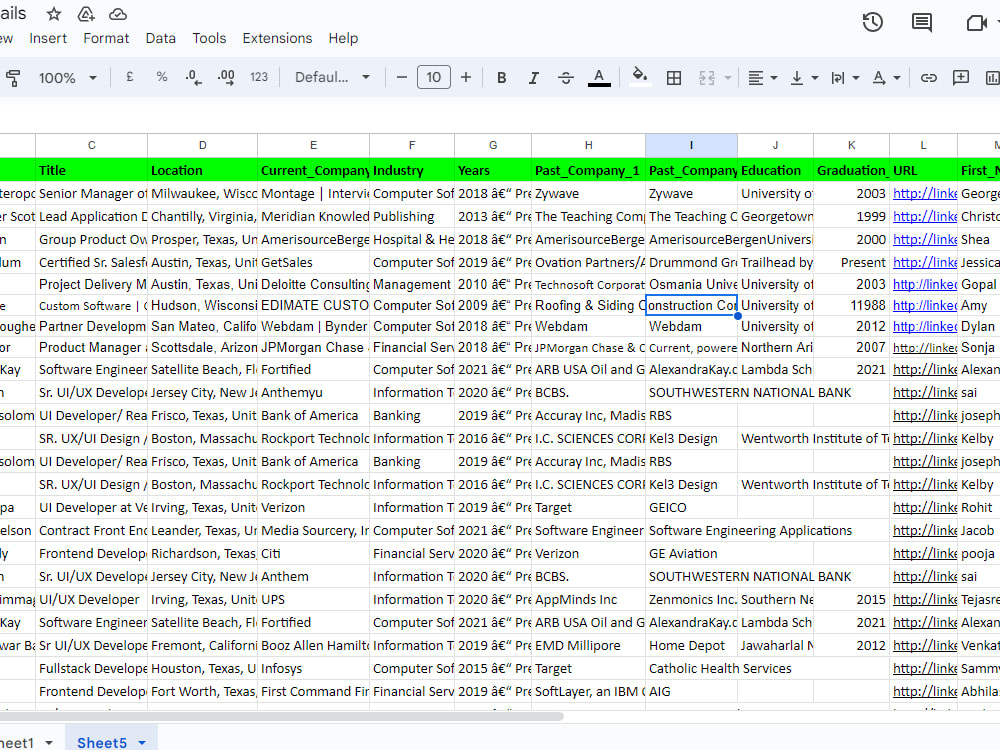Open the Format menu

click(x=106, y=38)
